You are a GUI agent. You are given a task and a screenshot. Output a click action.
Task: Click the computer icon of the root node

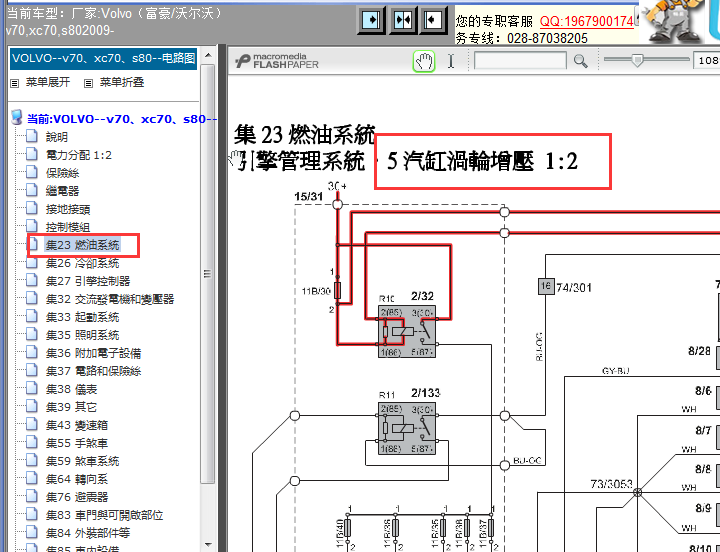[17, 118]
